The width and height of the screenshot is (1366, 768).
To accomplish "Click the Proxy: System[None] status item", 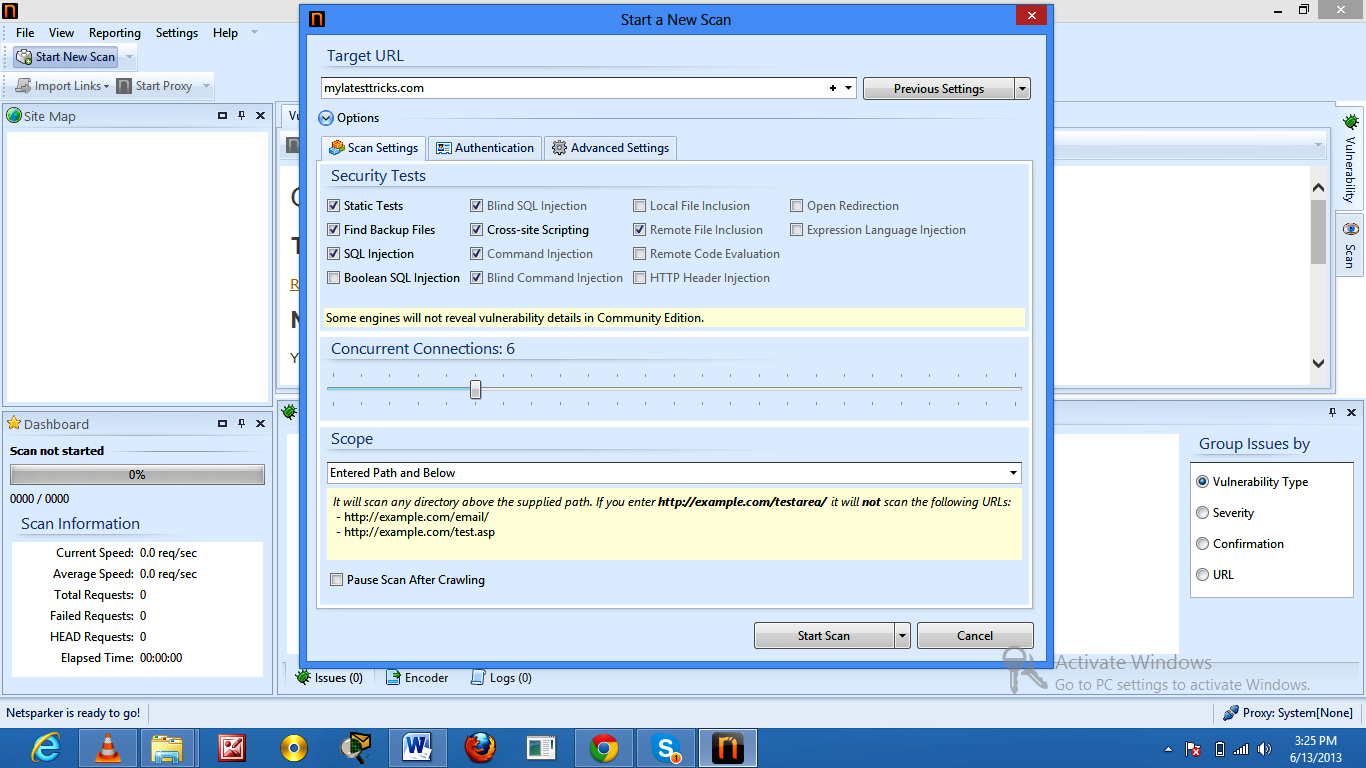I will tap(1288, 713).
